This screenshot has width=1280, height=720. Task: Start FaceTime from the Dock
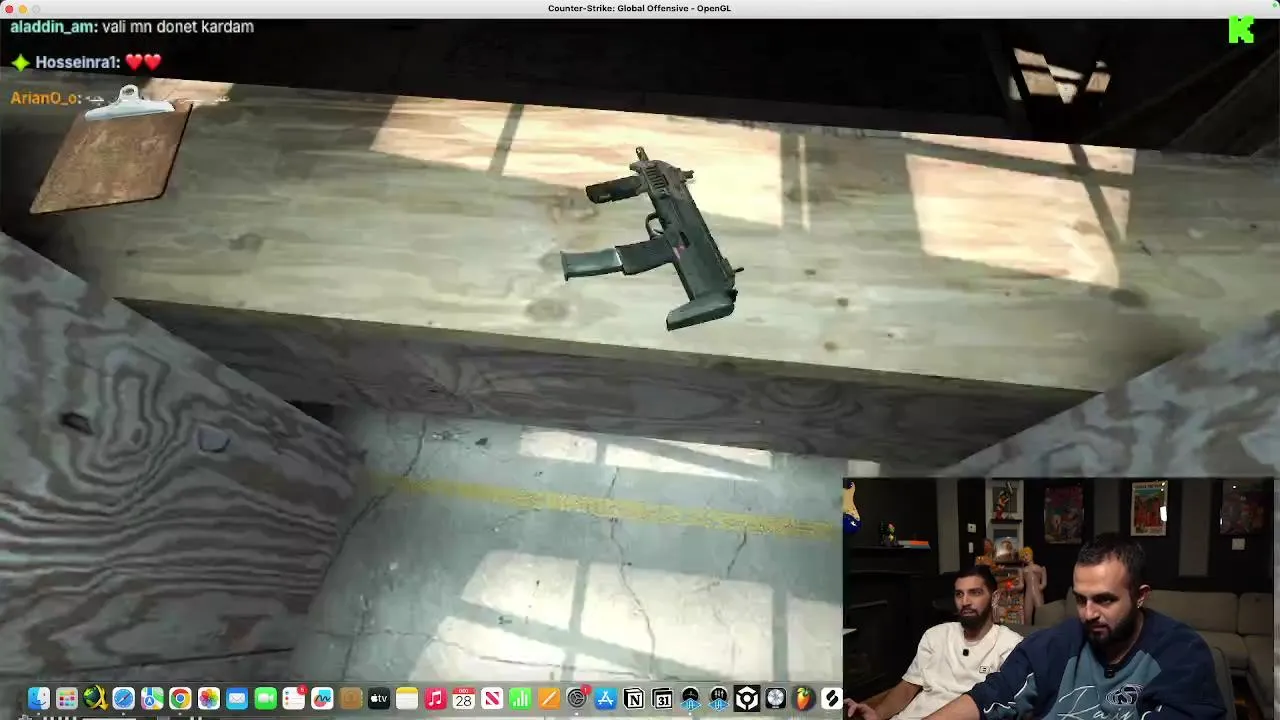click(x=265, y=699)
